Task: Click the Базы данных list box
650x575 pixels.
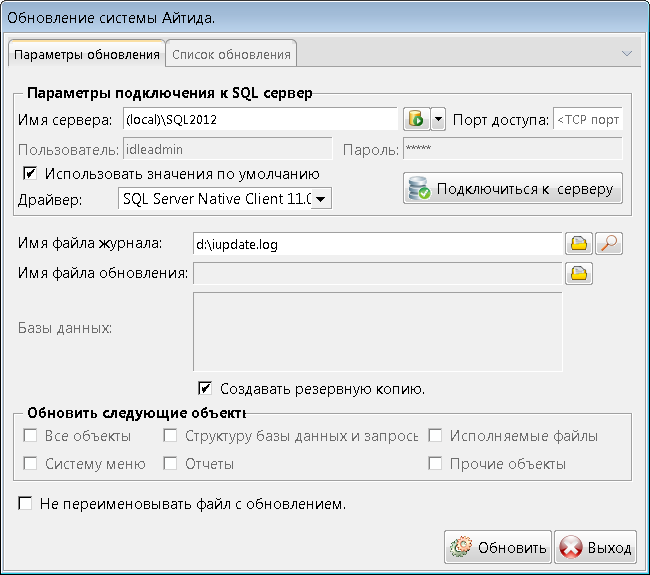Action: click(x=378, y=332)
